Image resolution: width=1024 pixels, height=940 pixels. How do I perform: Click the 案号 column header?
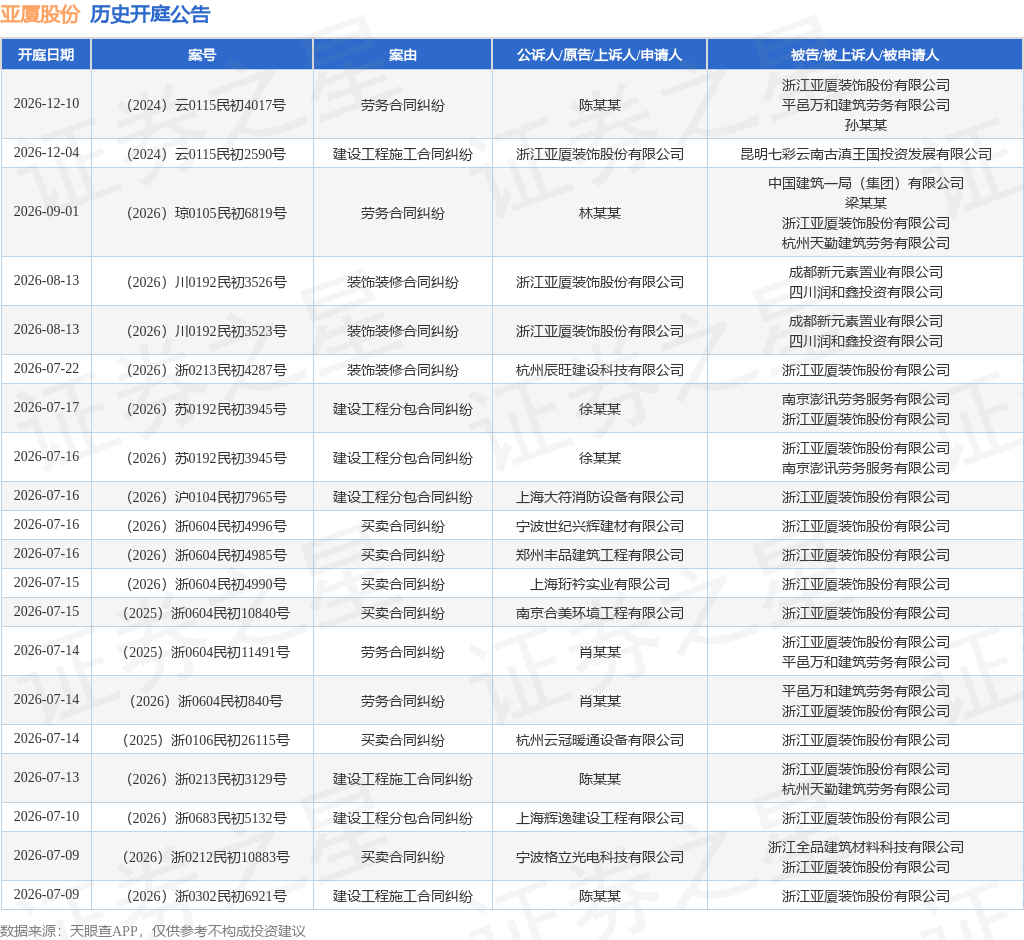point(202,55)
